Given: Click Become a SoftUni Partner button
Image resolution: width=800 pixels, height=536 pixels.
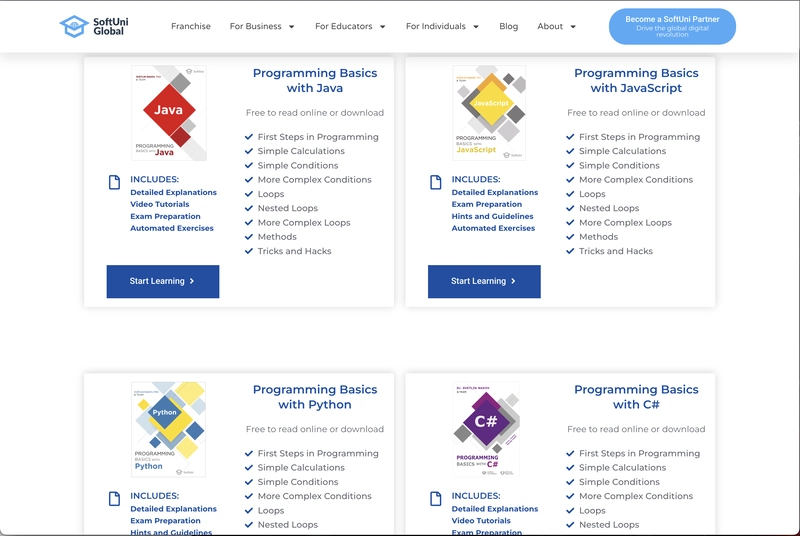Looking at the screenshot, I should pyautogui.click(x=672, y=27).
